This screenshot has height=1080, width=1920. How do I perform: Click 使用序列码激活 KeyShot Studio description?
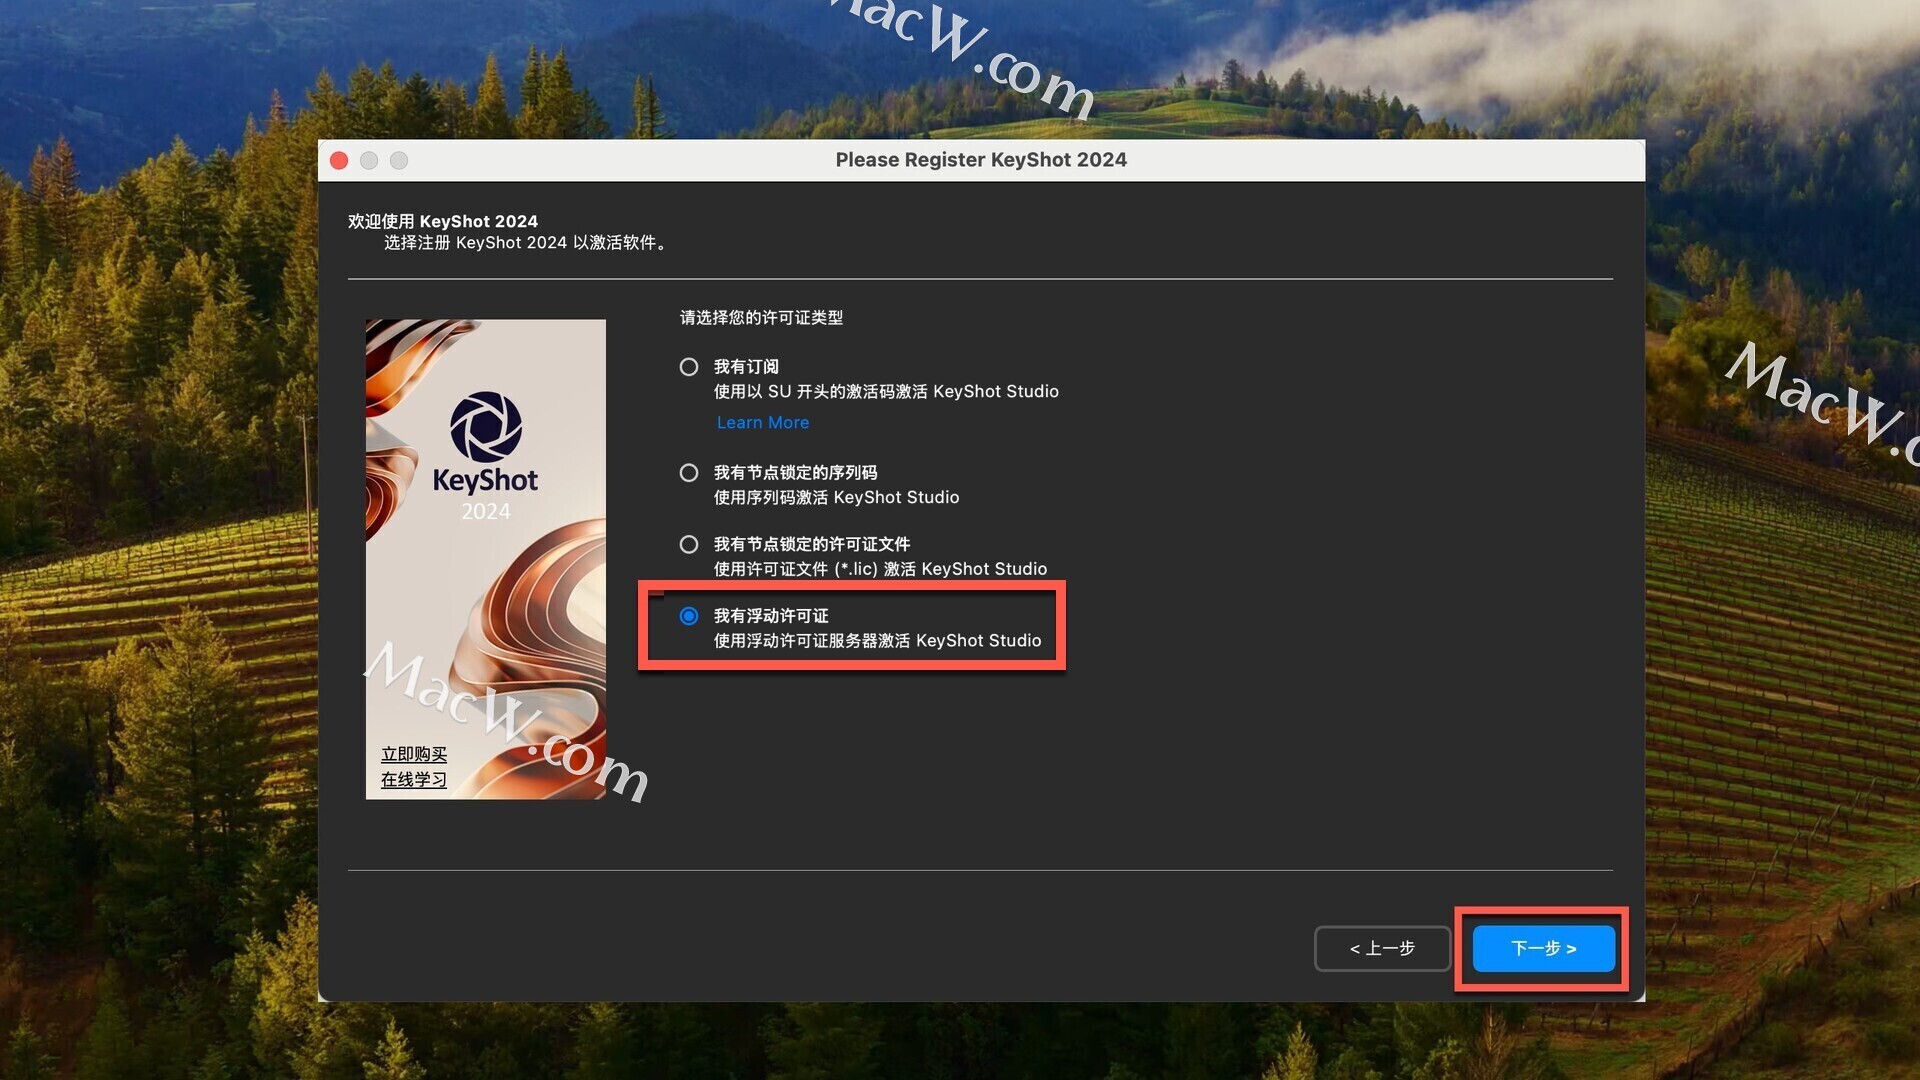pos(836,497)
